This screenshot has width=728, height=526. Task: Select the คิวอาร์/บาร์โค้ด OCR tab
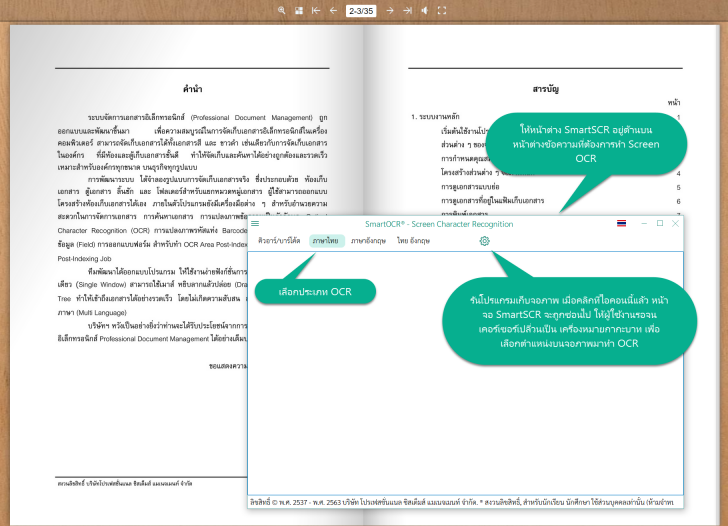tap(279, 241)
